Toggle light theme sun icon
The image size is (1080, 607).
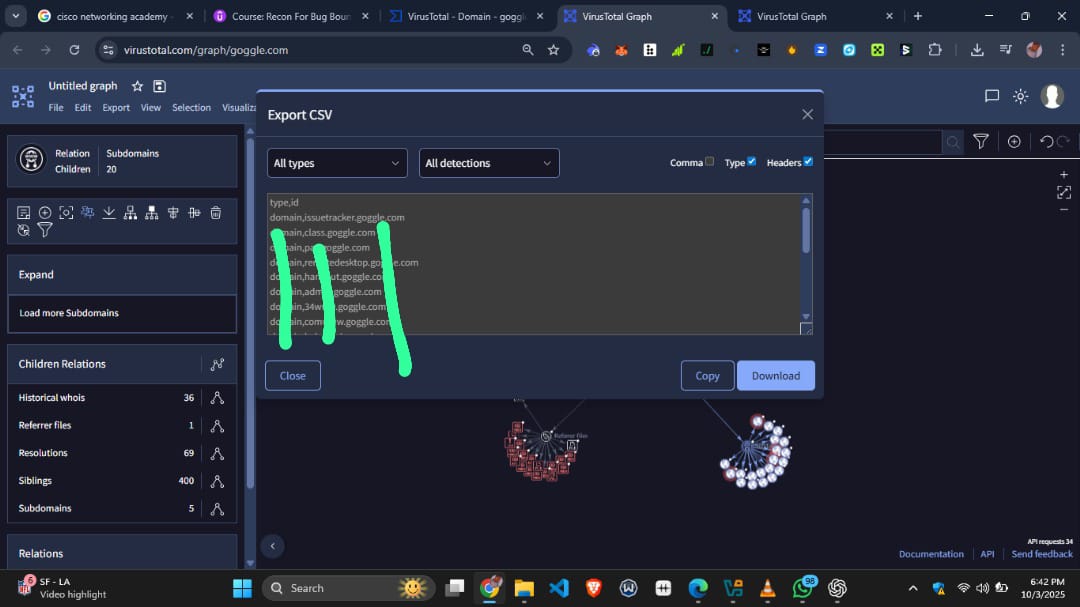point(1021,96)
